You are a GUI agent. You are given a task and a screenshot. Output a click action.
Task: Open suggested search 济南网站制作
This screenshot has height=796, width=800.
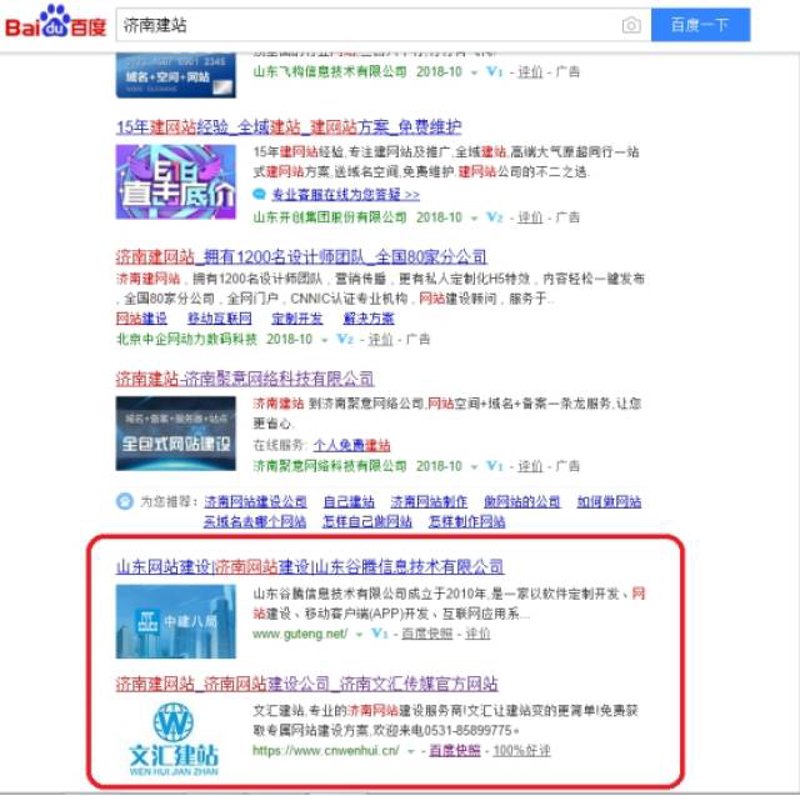tap(429, 502)
